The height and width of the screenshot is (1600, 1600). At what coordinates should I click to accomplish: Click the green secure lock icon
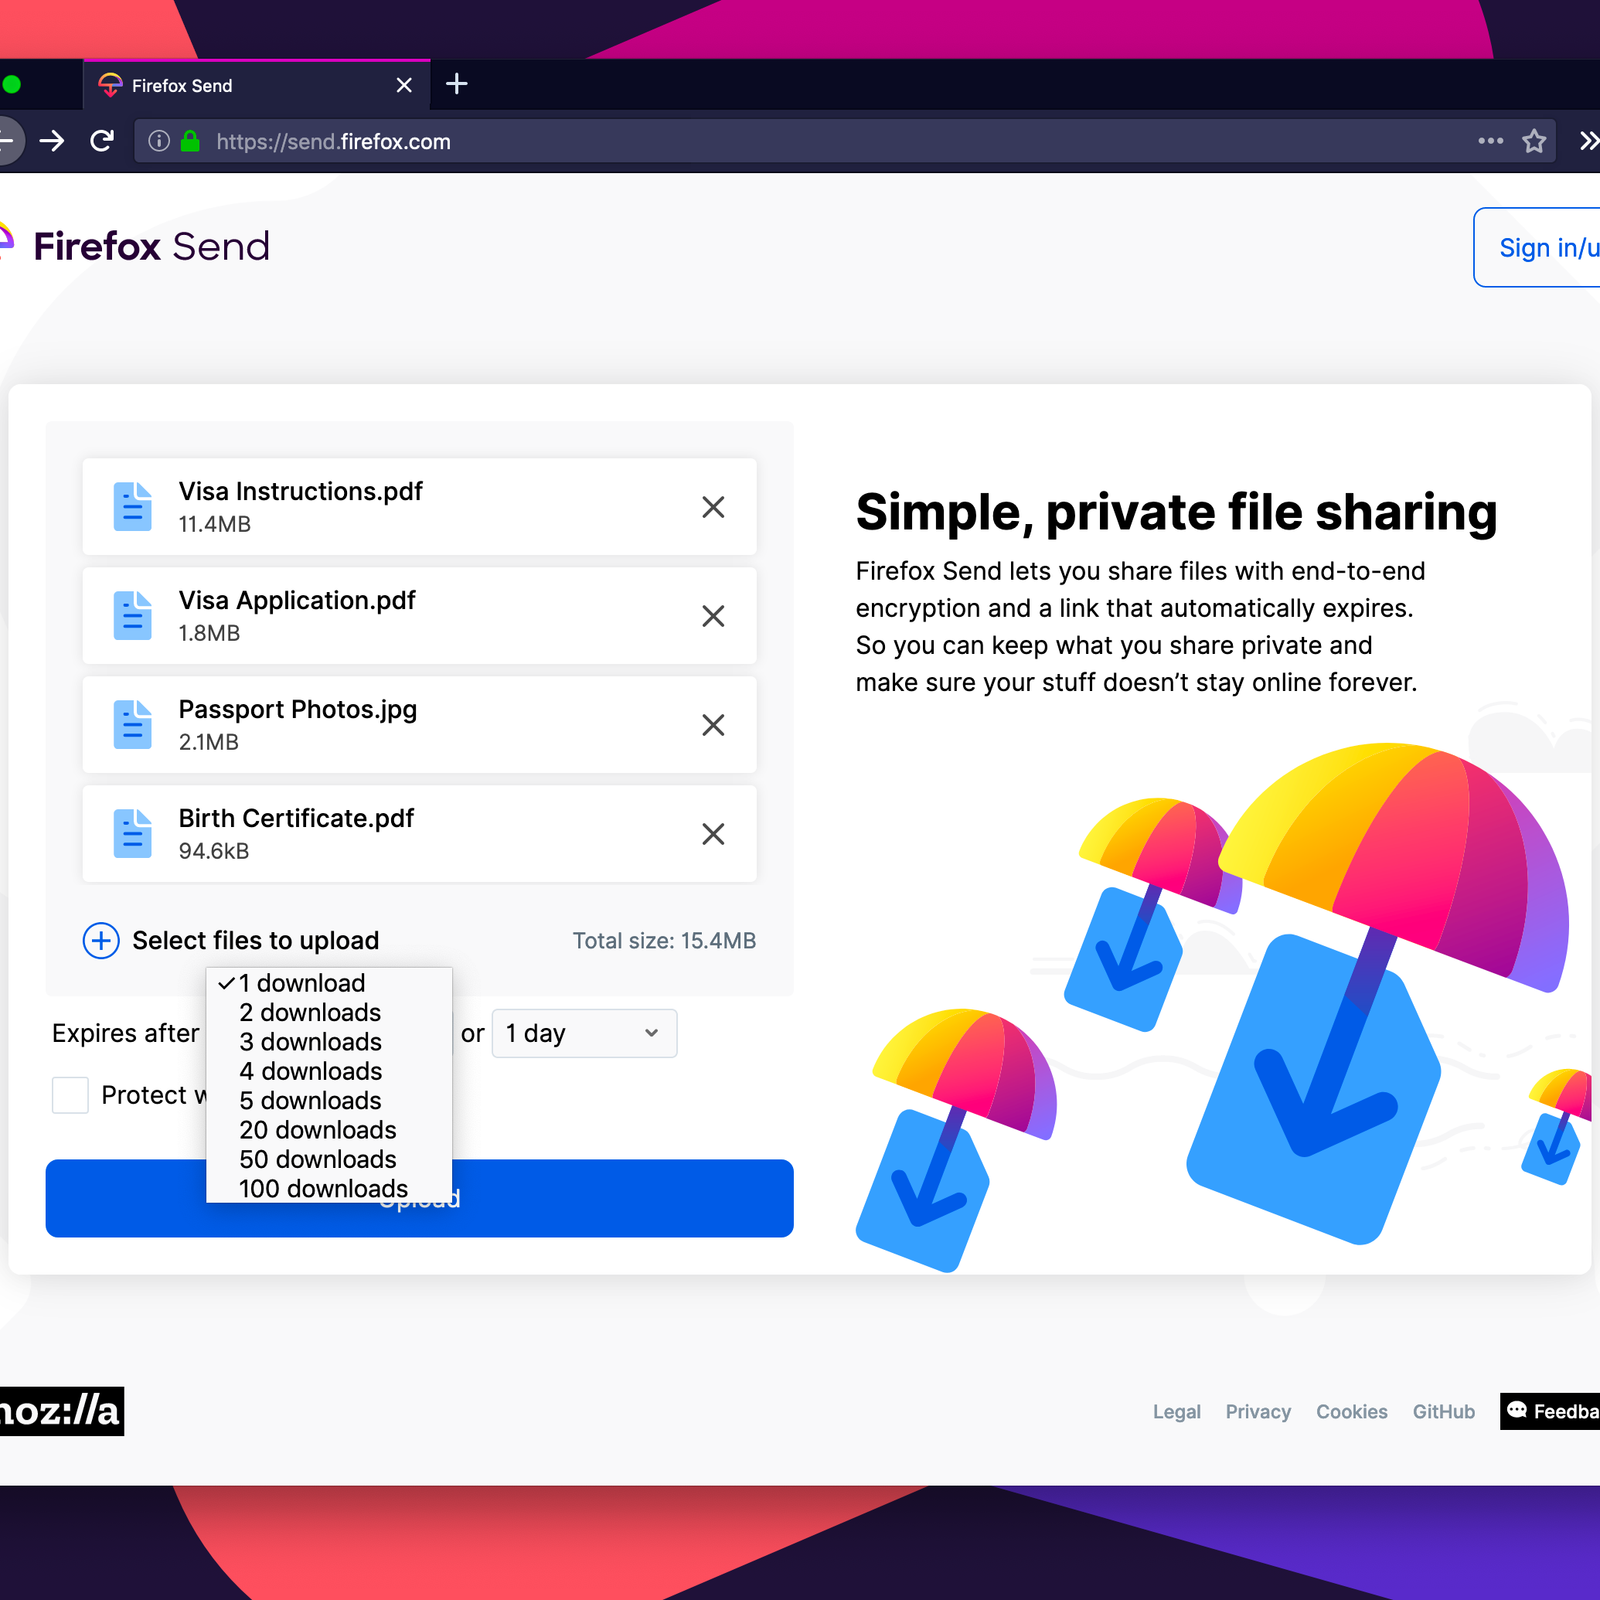click(x=190, y=141)
